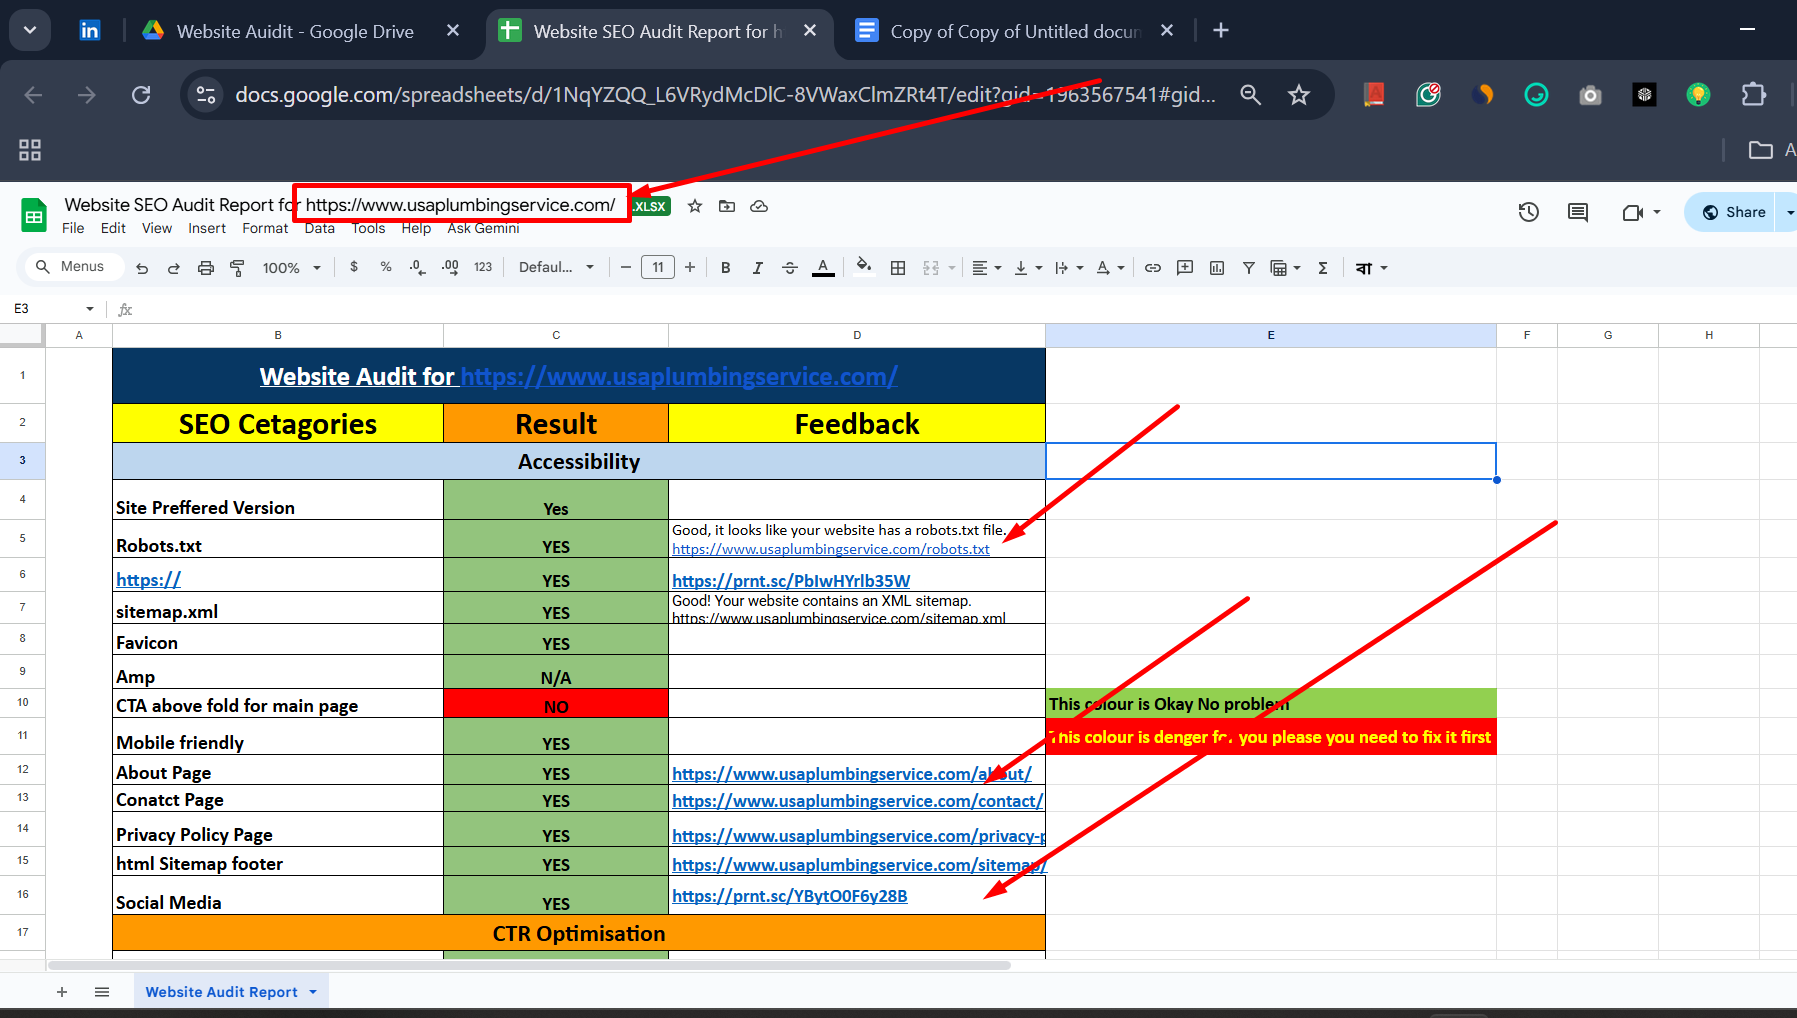Image resolution: width=1797 pixels, height=1018 pixels.
Task: Follow the robots.txt link in Feedback
Action: pos(830,549)
